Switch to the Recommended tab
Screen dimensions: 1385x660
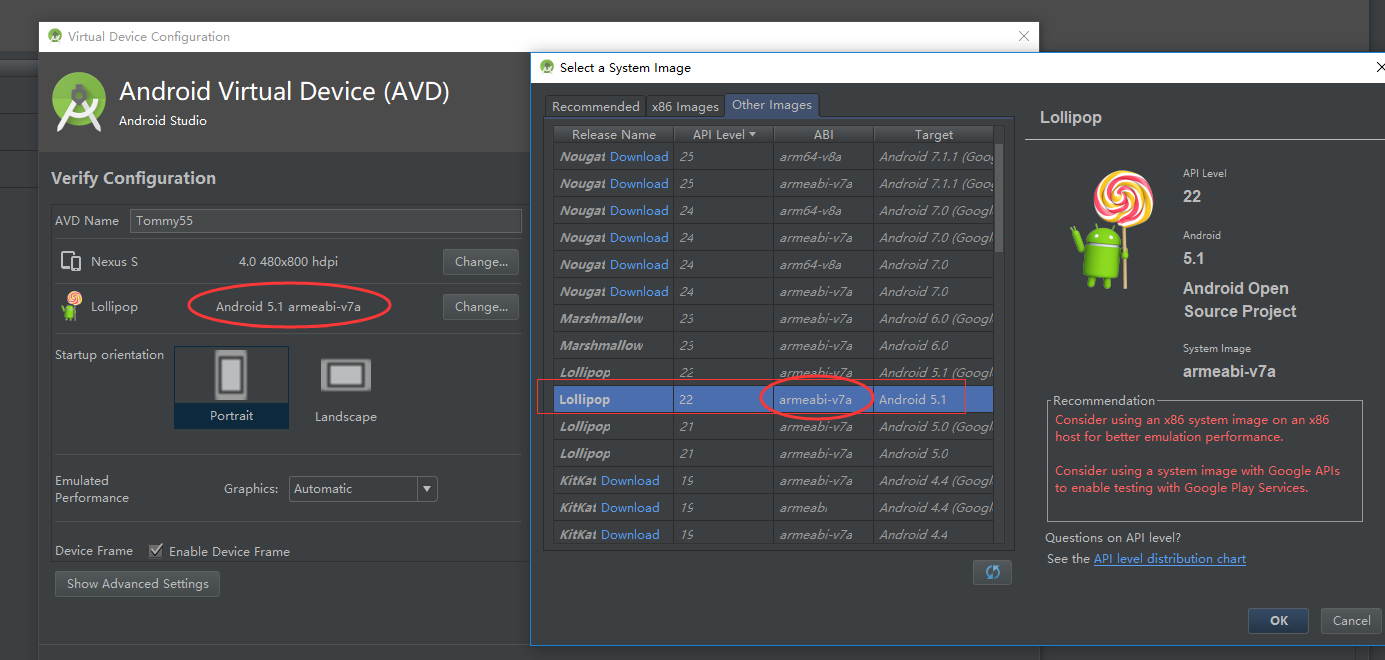click(595, 106)
